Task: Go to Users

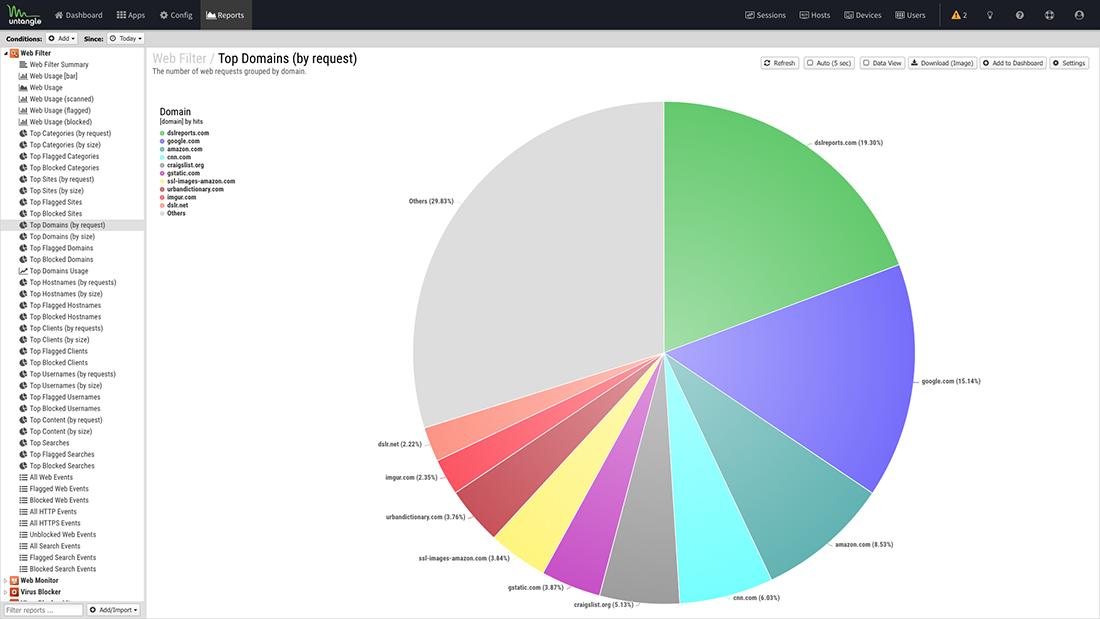Action: [x=910, y=15]
